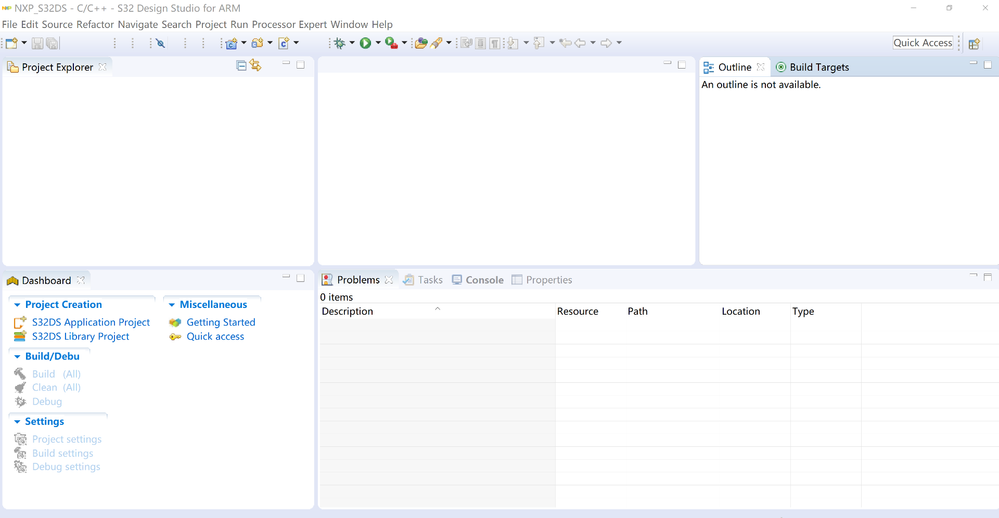This screenshot has height=518, width=999.
Task: Click the Quick Access search field
Action: (x=923, y=43)
